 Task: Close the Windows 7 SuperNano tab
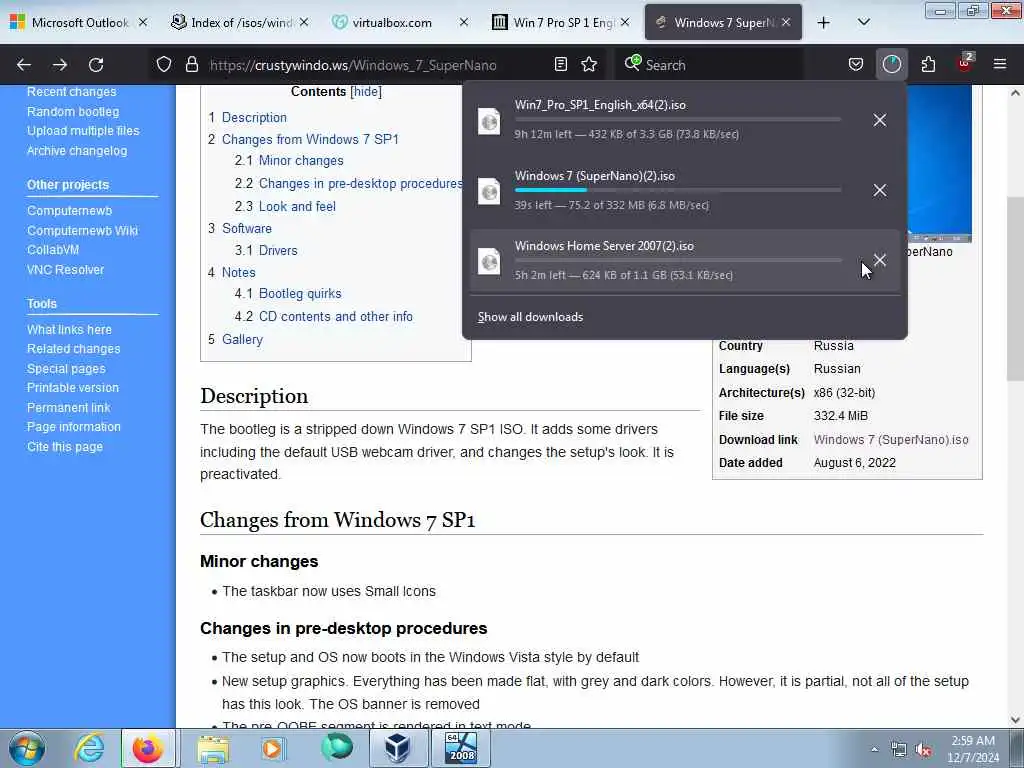[786, 23]
